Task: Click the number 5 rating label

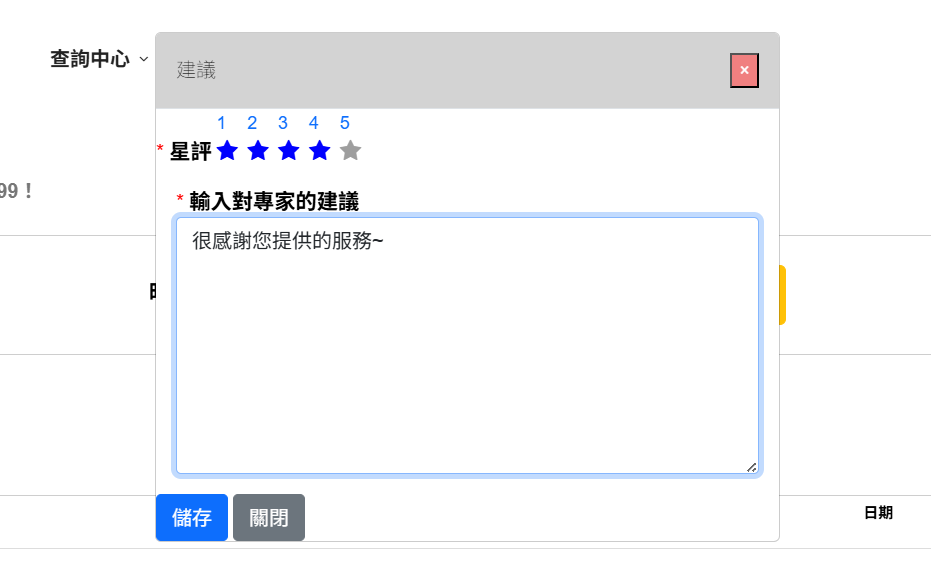Action: pyautogui.click(x=345, y=123)
